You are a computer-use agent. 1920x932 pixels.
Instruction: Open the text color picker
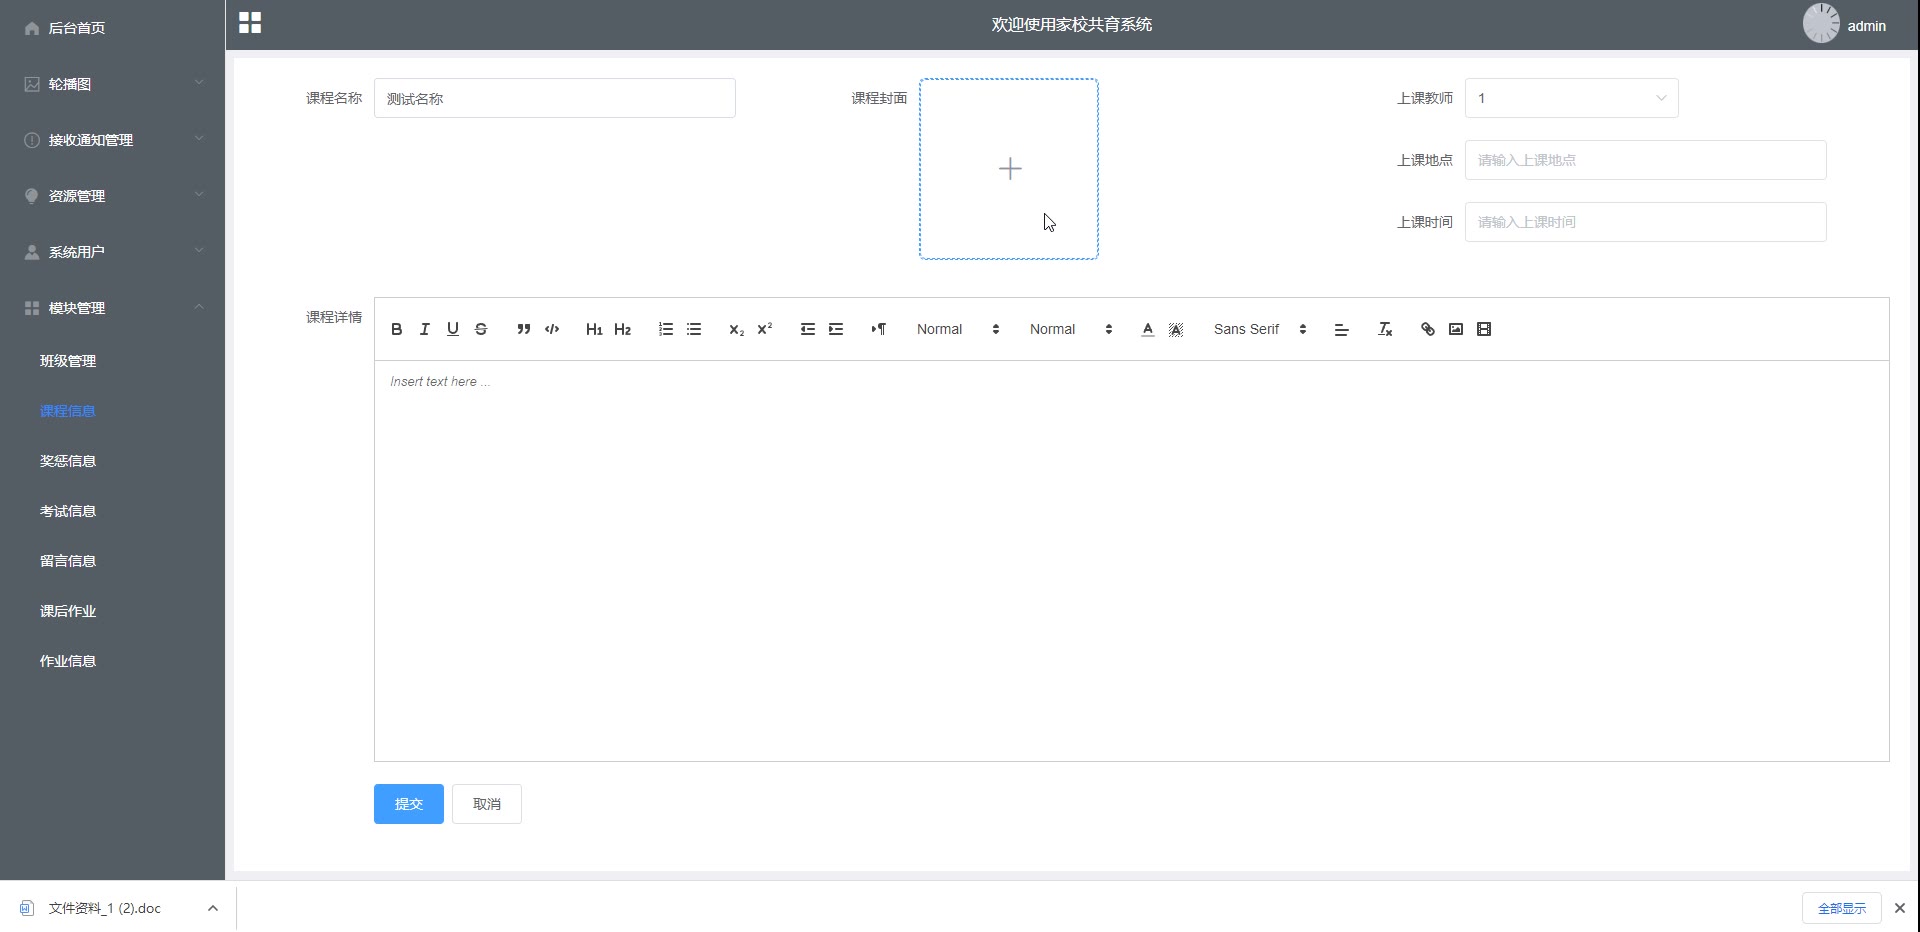pos(1148,329)
